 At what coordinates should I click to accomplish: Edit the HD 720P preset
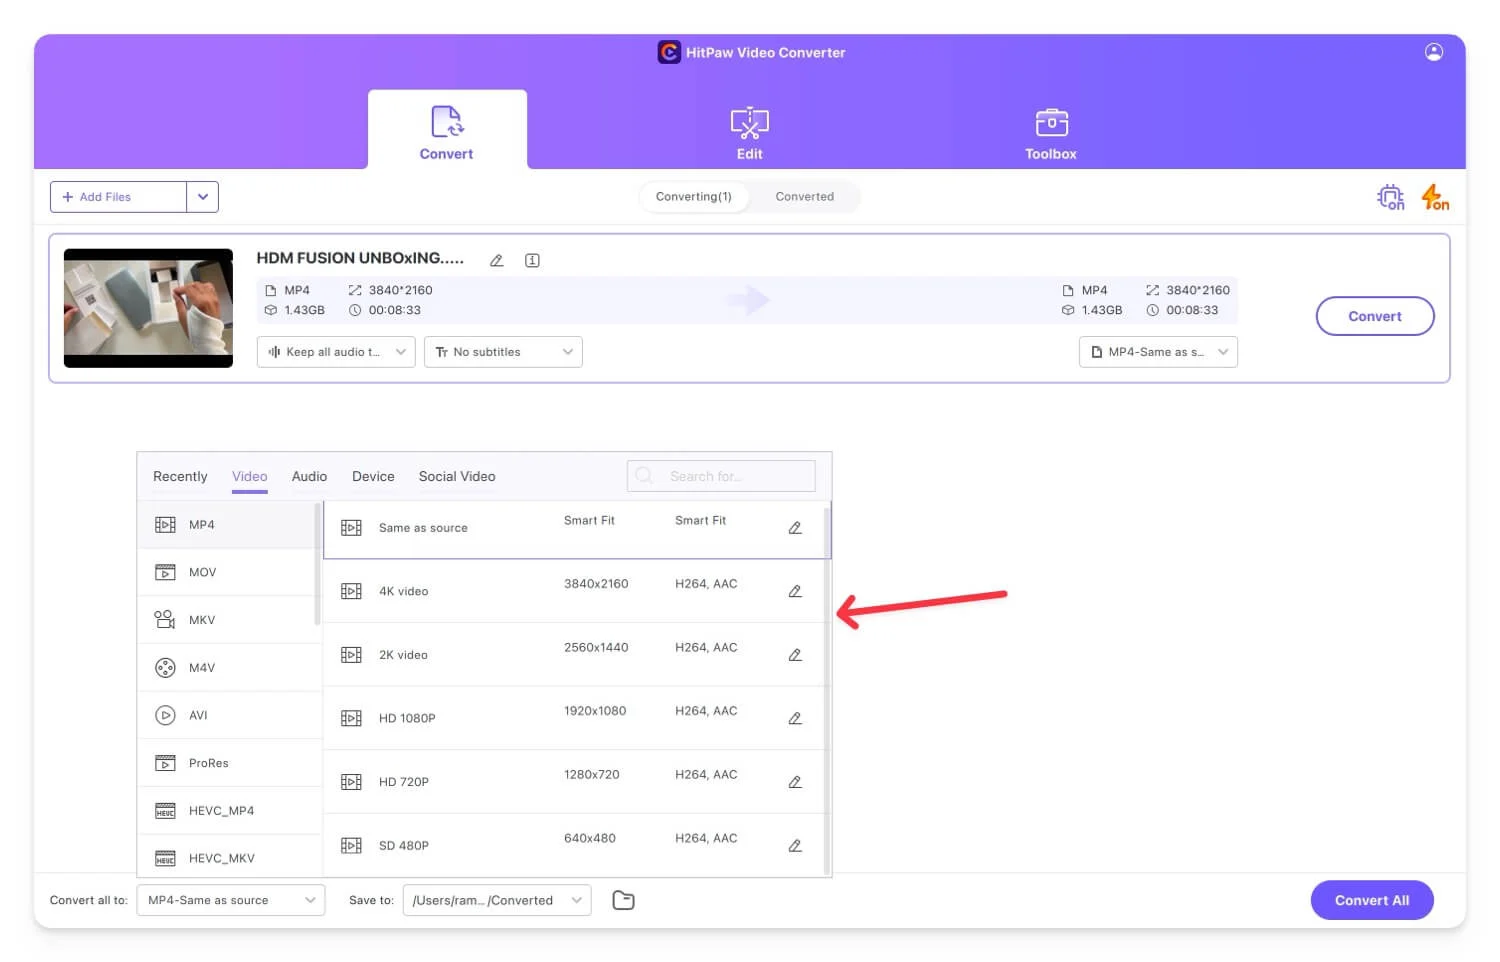click(x=795, y=782)
